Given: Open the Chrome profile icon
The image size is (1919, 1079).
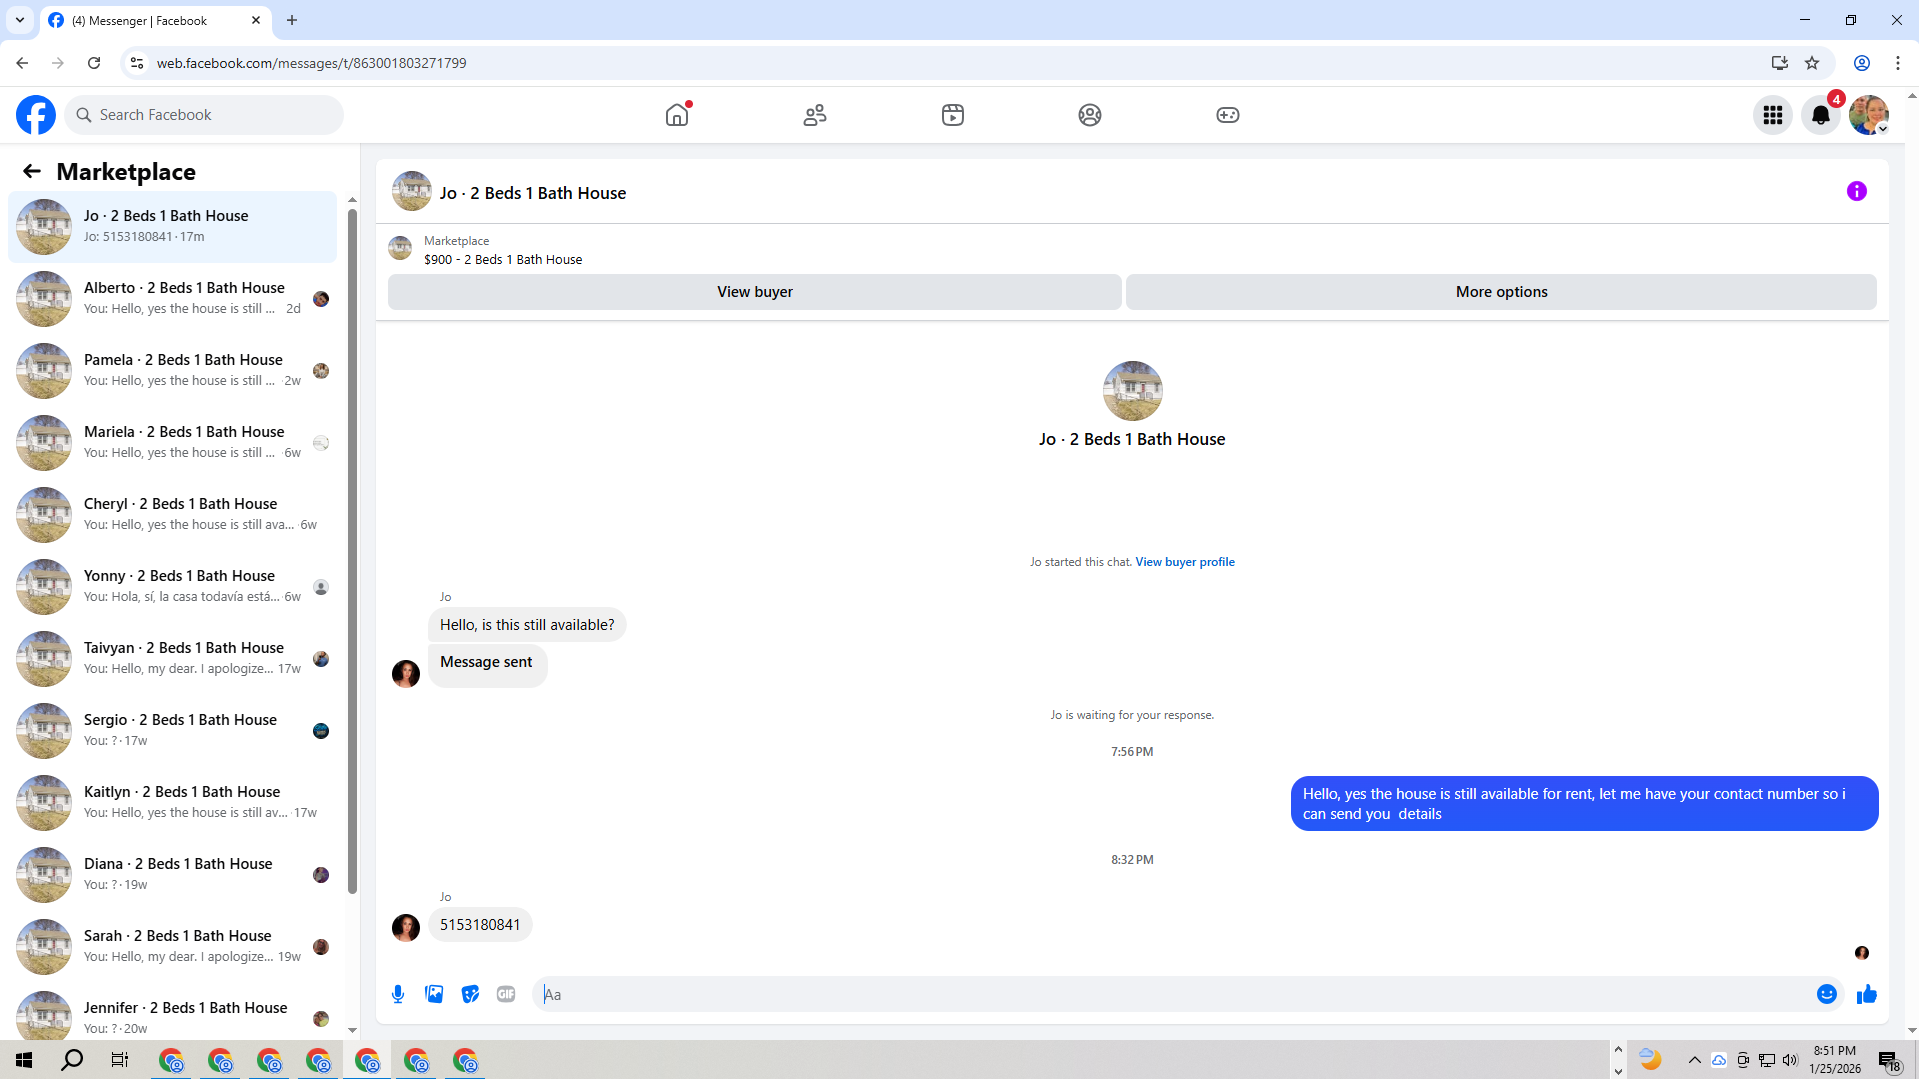Looking at the screenshot, I should pos(1862,63).
